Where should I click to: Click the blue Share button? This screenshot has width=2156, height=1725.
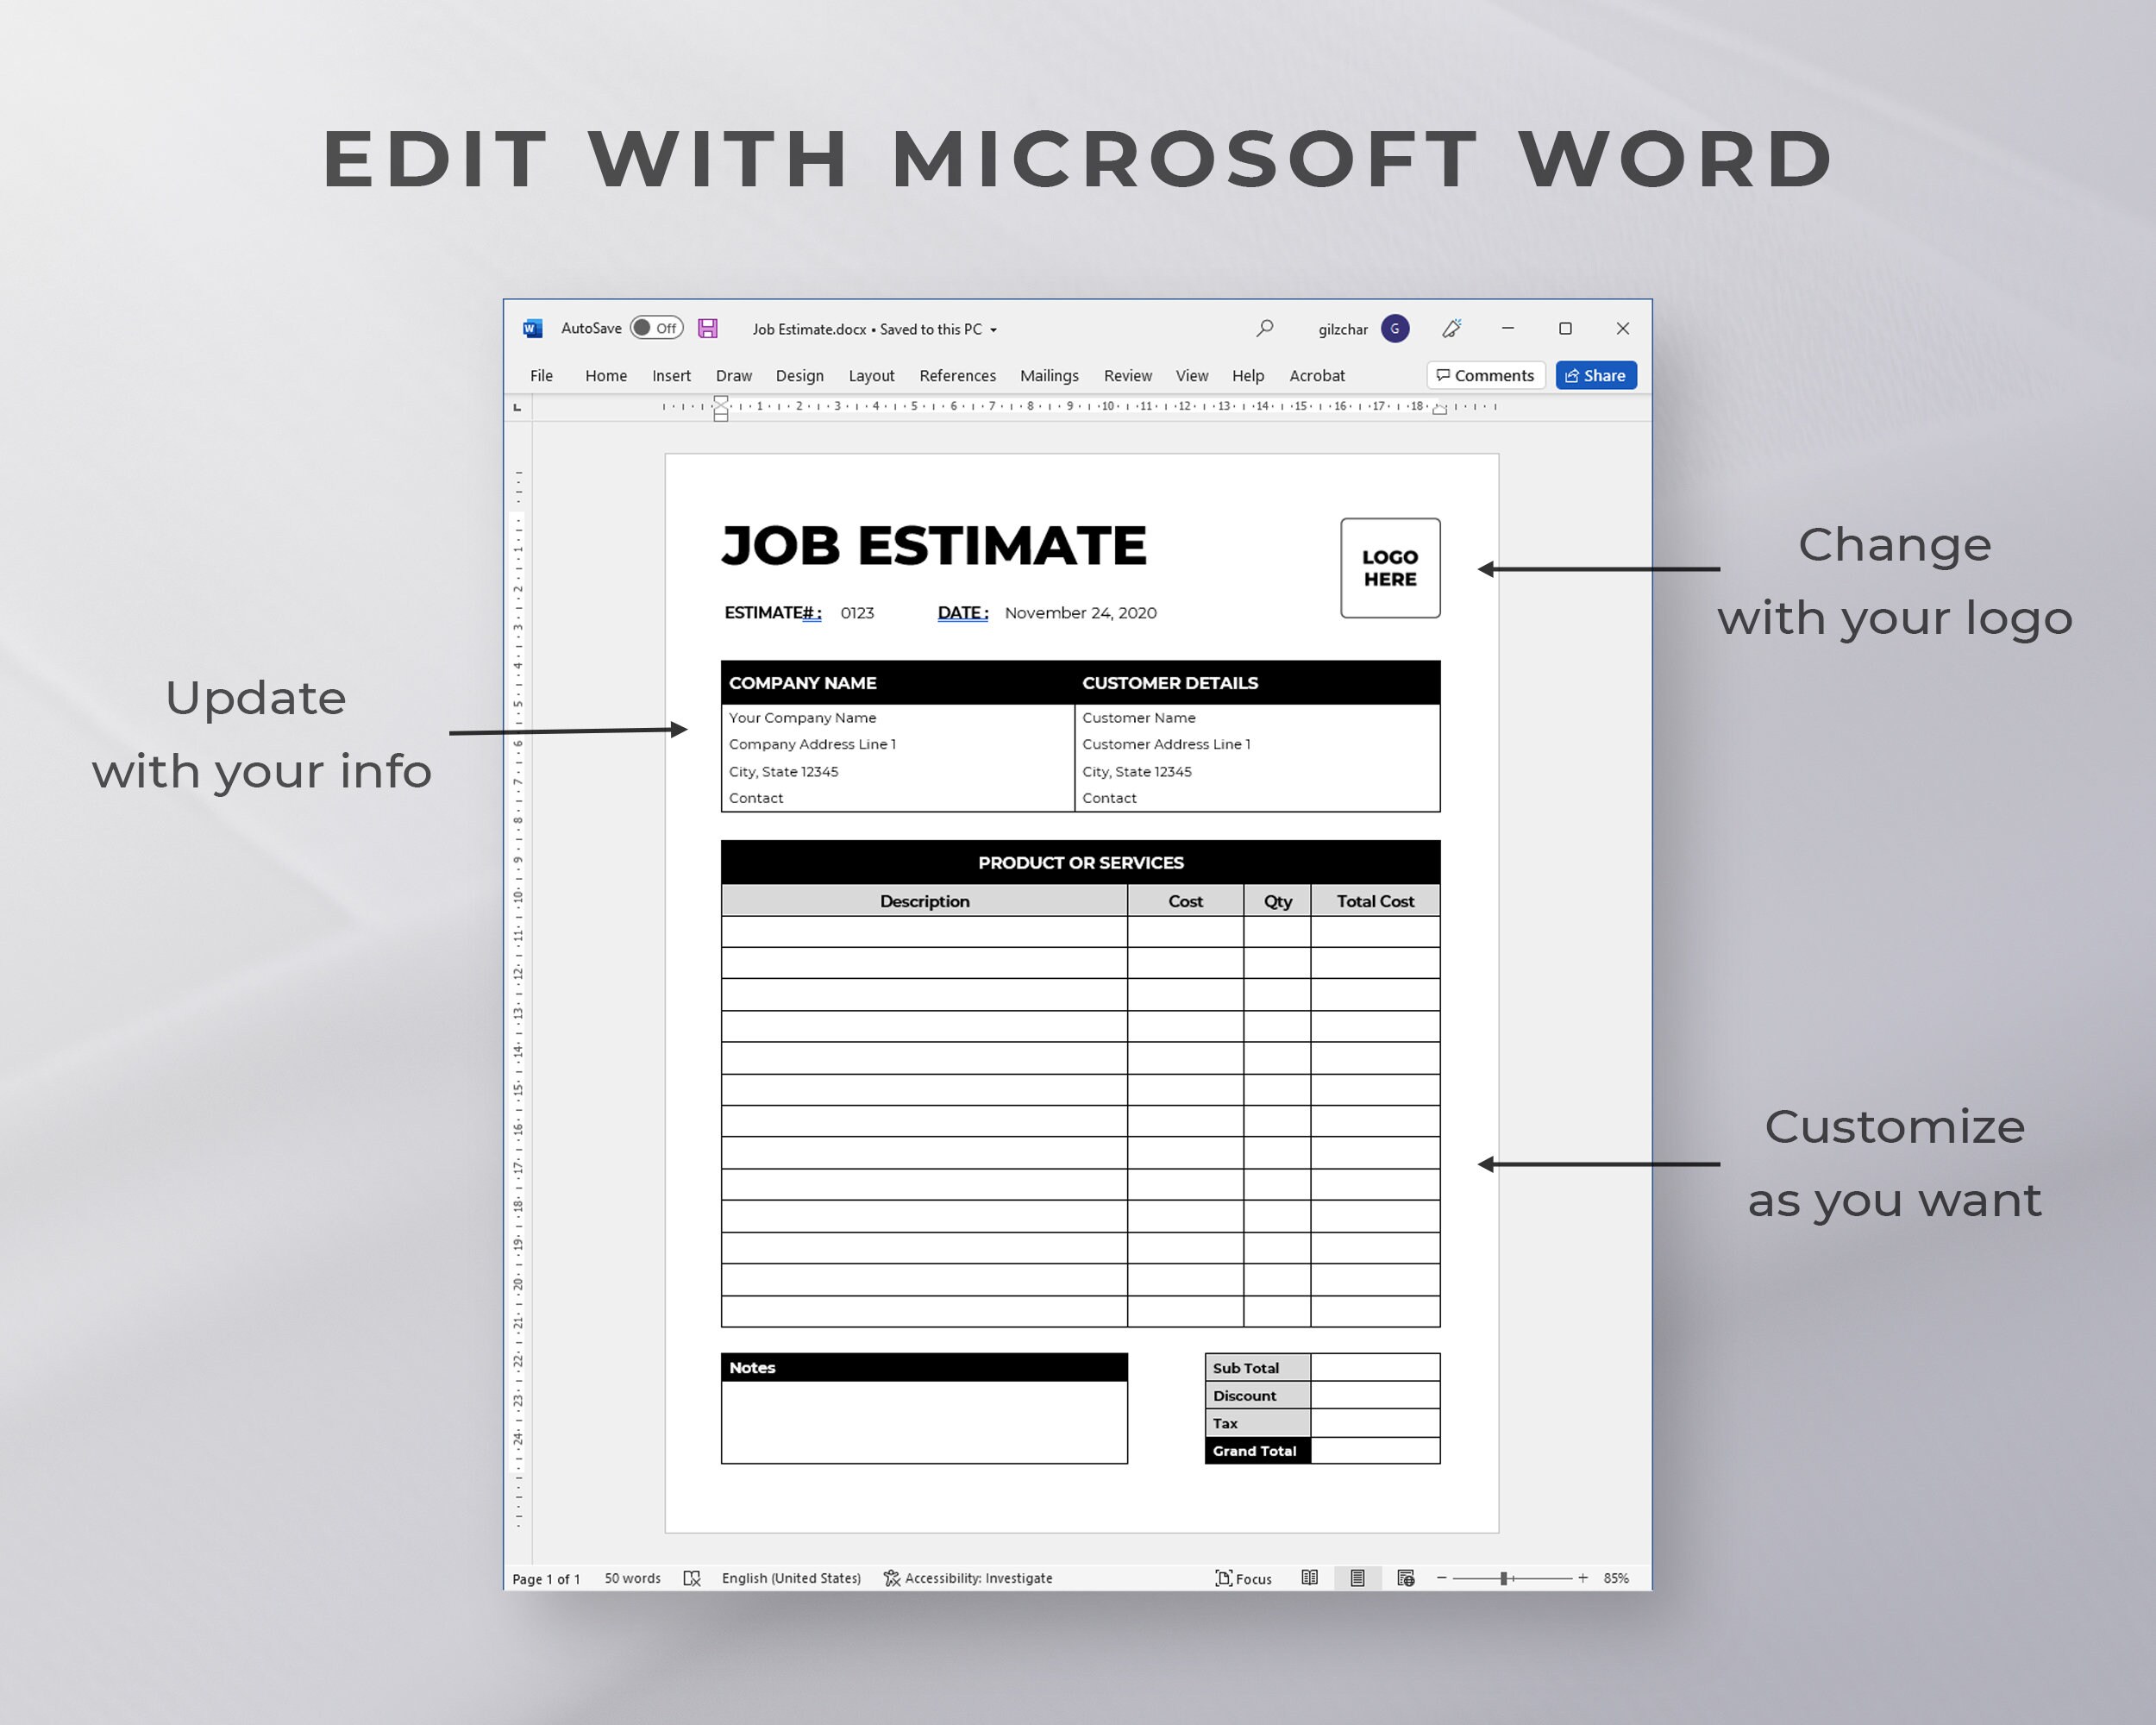1596,375
